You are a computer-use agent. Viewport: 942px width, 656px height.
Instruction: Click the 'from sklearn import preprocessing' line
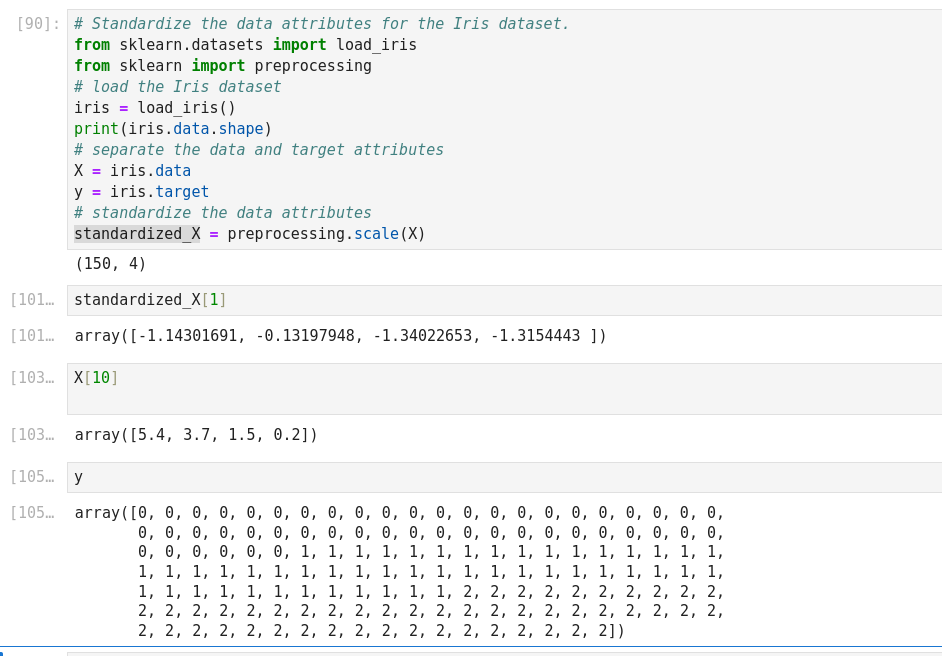pyautogui.click(x=222, y=66)
